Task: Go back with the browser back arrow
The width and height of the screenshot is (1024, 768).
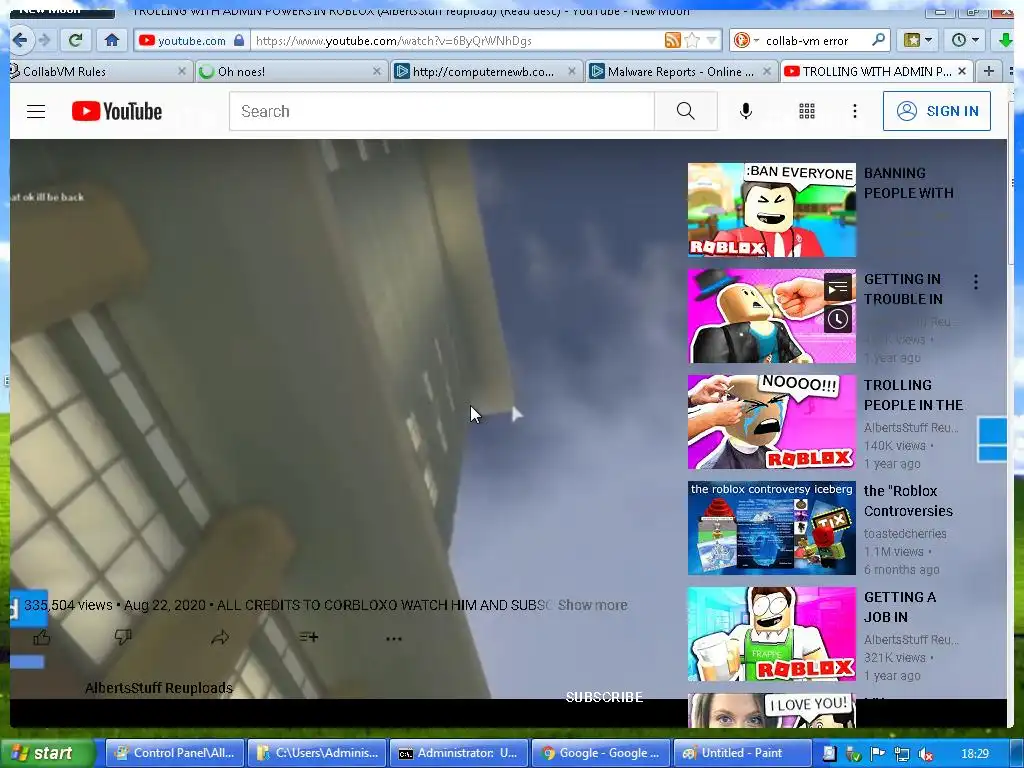Action: pyautogui.click(x=20, y=40)
